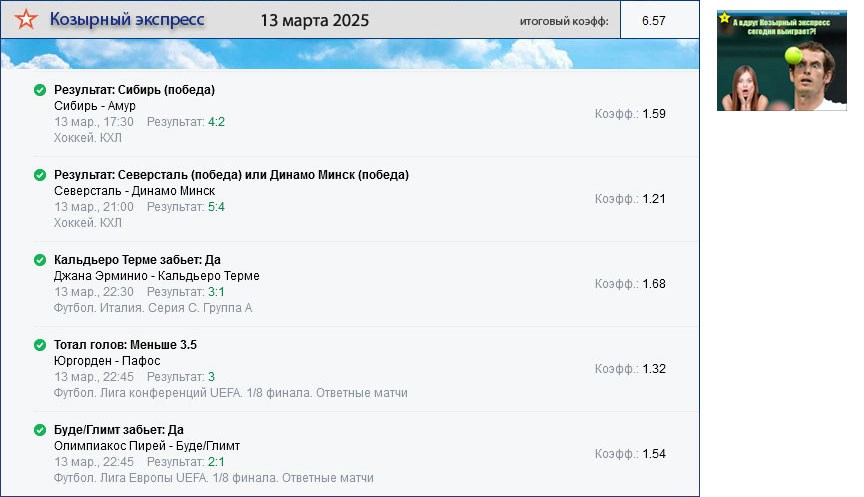Click the Футбол. Лига Европы UEFA league label
The image size is (864, 497).
coord(213,478)
